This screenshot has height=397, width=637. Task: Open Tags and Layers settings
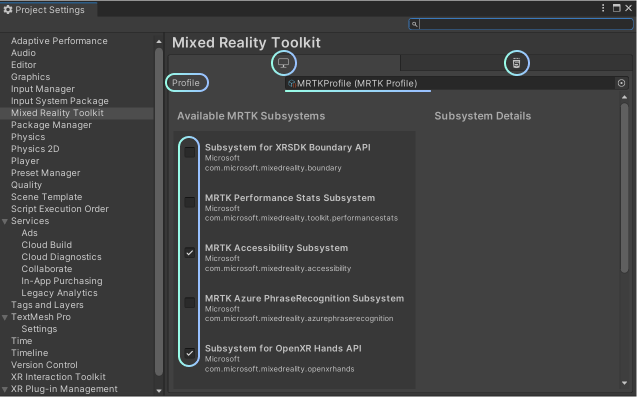click(47, 305)
